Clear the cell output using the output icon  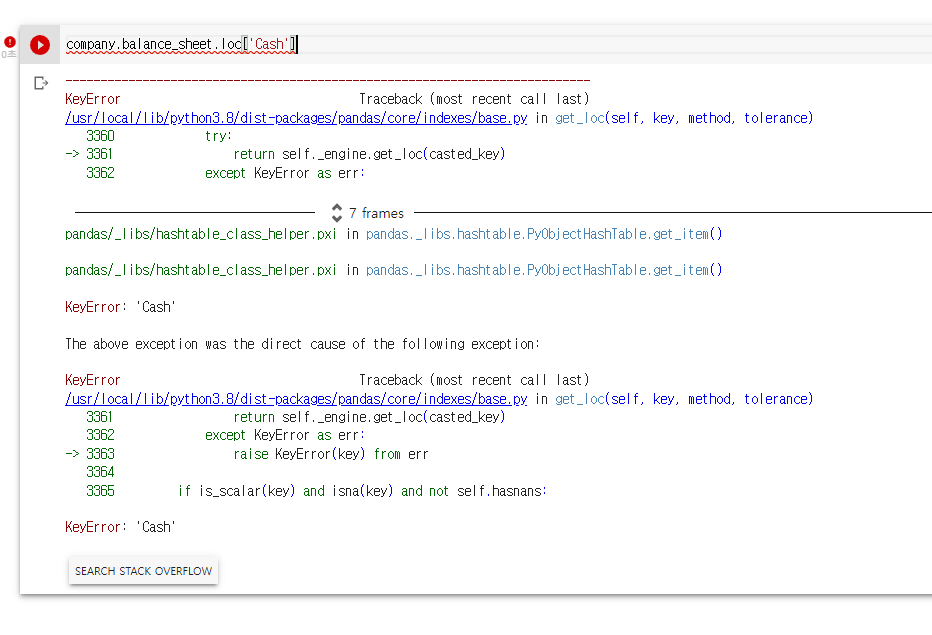(x=40, y=83)
